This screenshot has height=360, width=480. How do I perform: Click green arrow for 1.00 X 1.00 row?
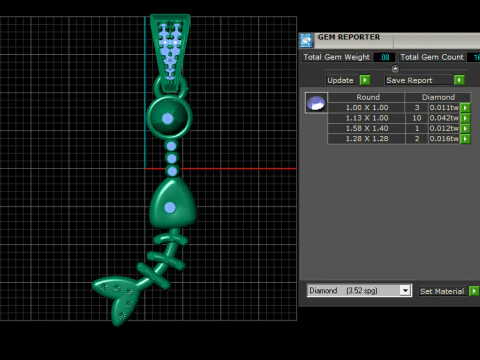465,108
